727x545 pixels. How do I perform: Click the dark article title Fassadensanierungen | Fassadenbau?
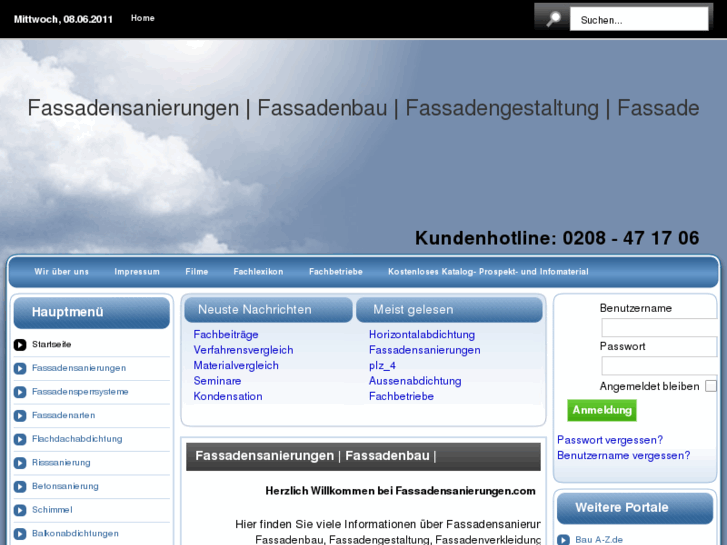[316, 456]
